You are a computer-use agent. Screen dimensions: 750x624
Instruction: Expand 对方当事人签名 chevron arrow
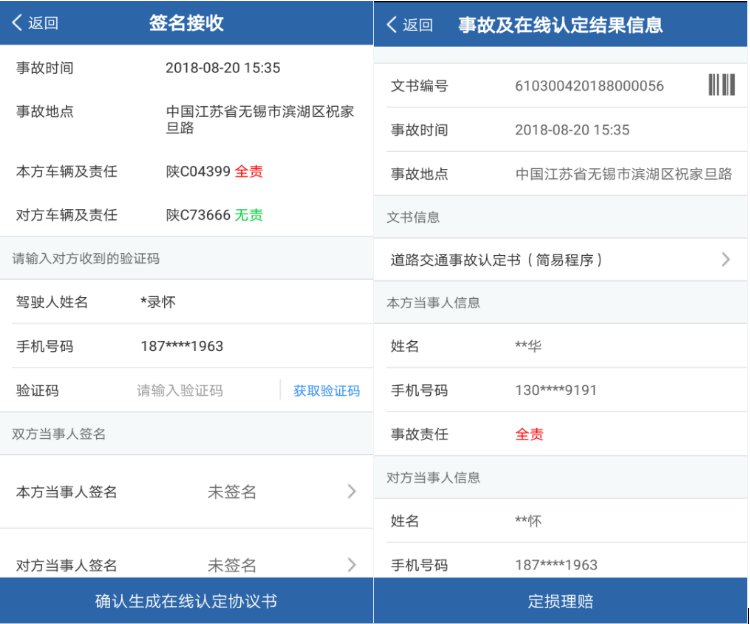tap(351, 565)
